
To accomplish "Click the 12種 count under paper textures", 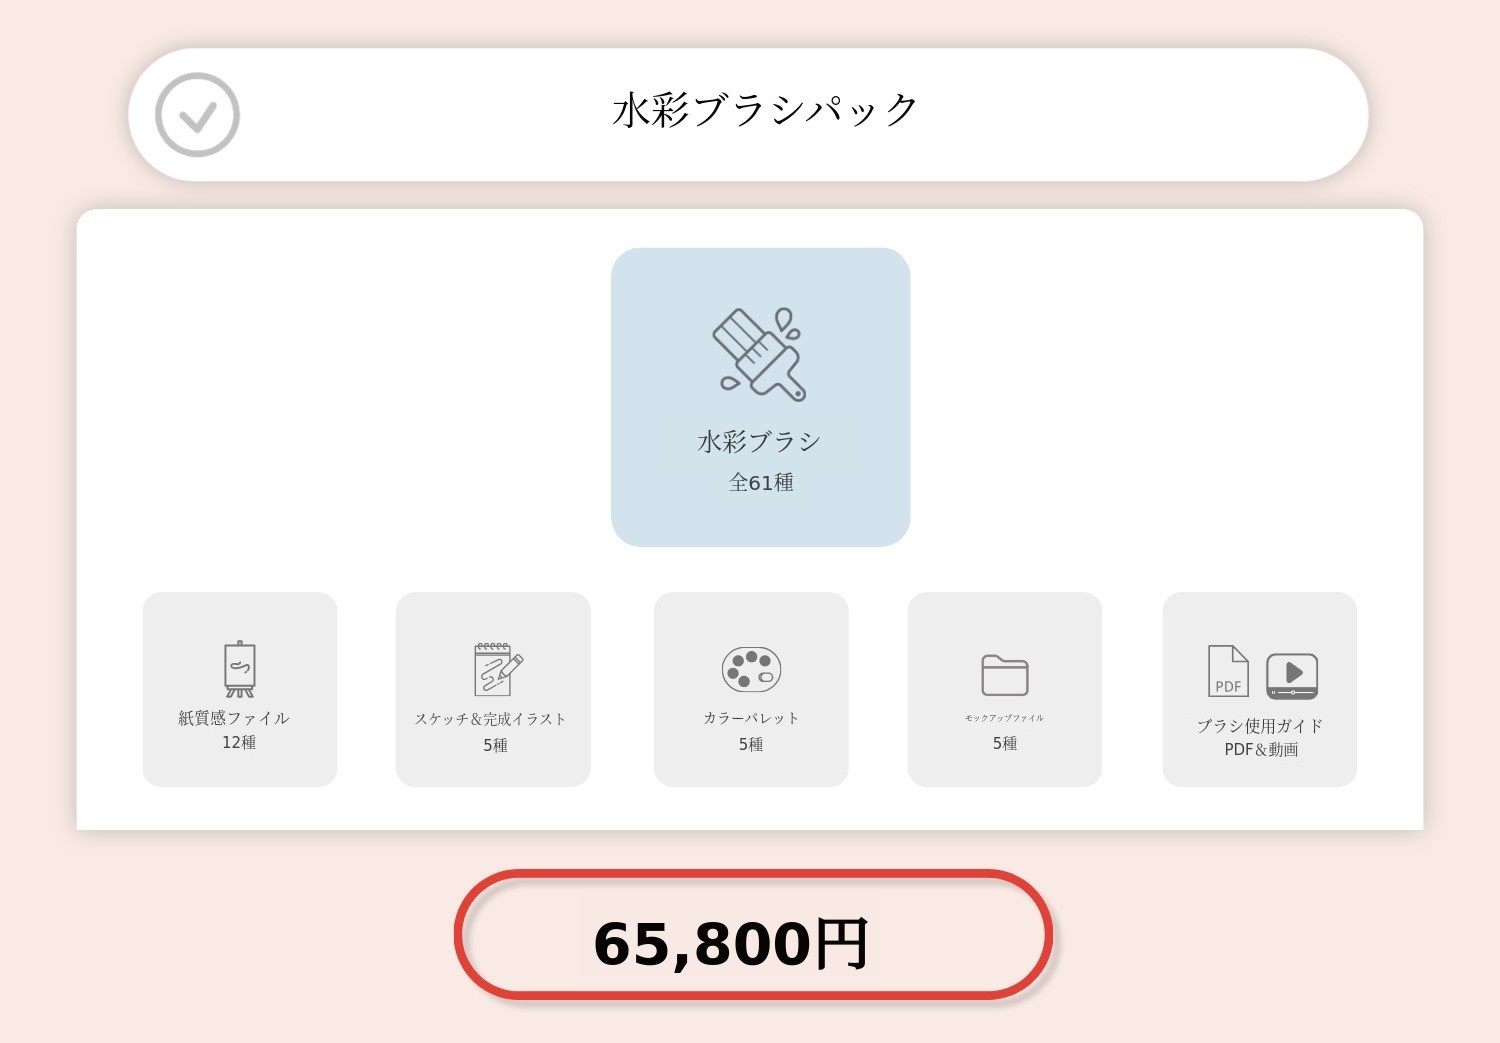I will [x=239, y=742].
